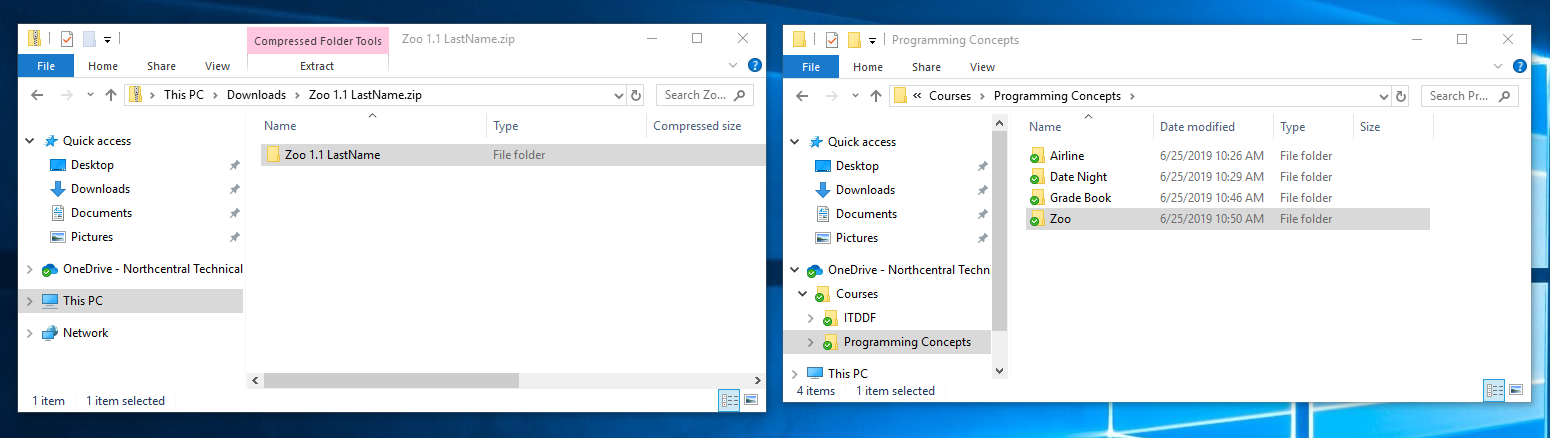Click the Help icon in the zip window
The image size is (1550, 438).
(x=755, y=66)
